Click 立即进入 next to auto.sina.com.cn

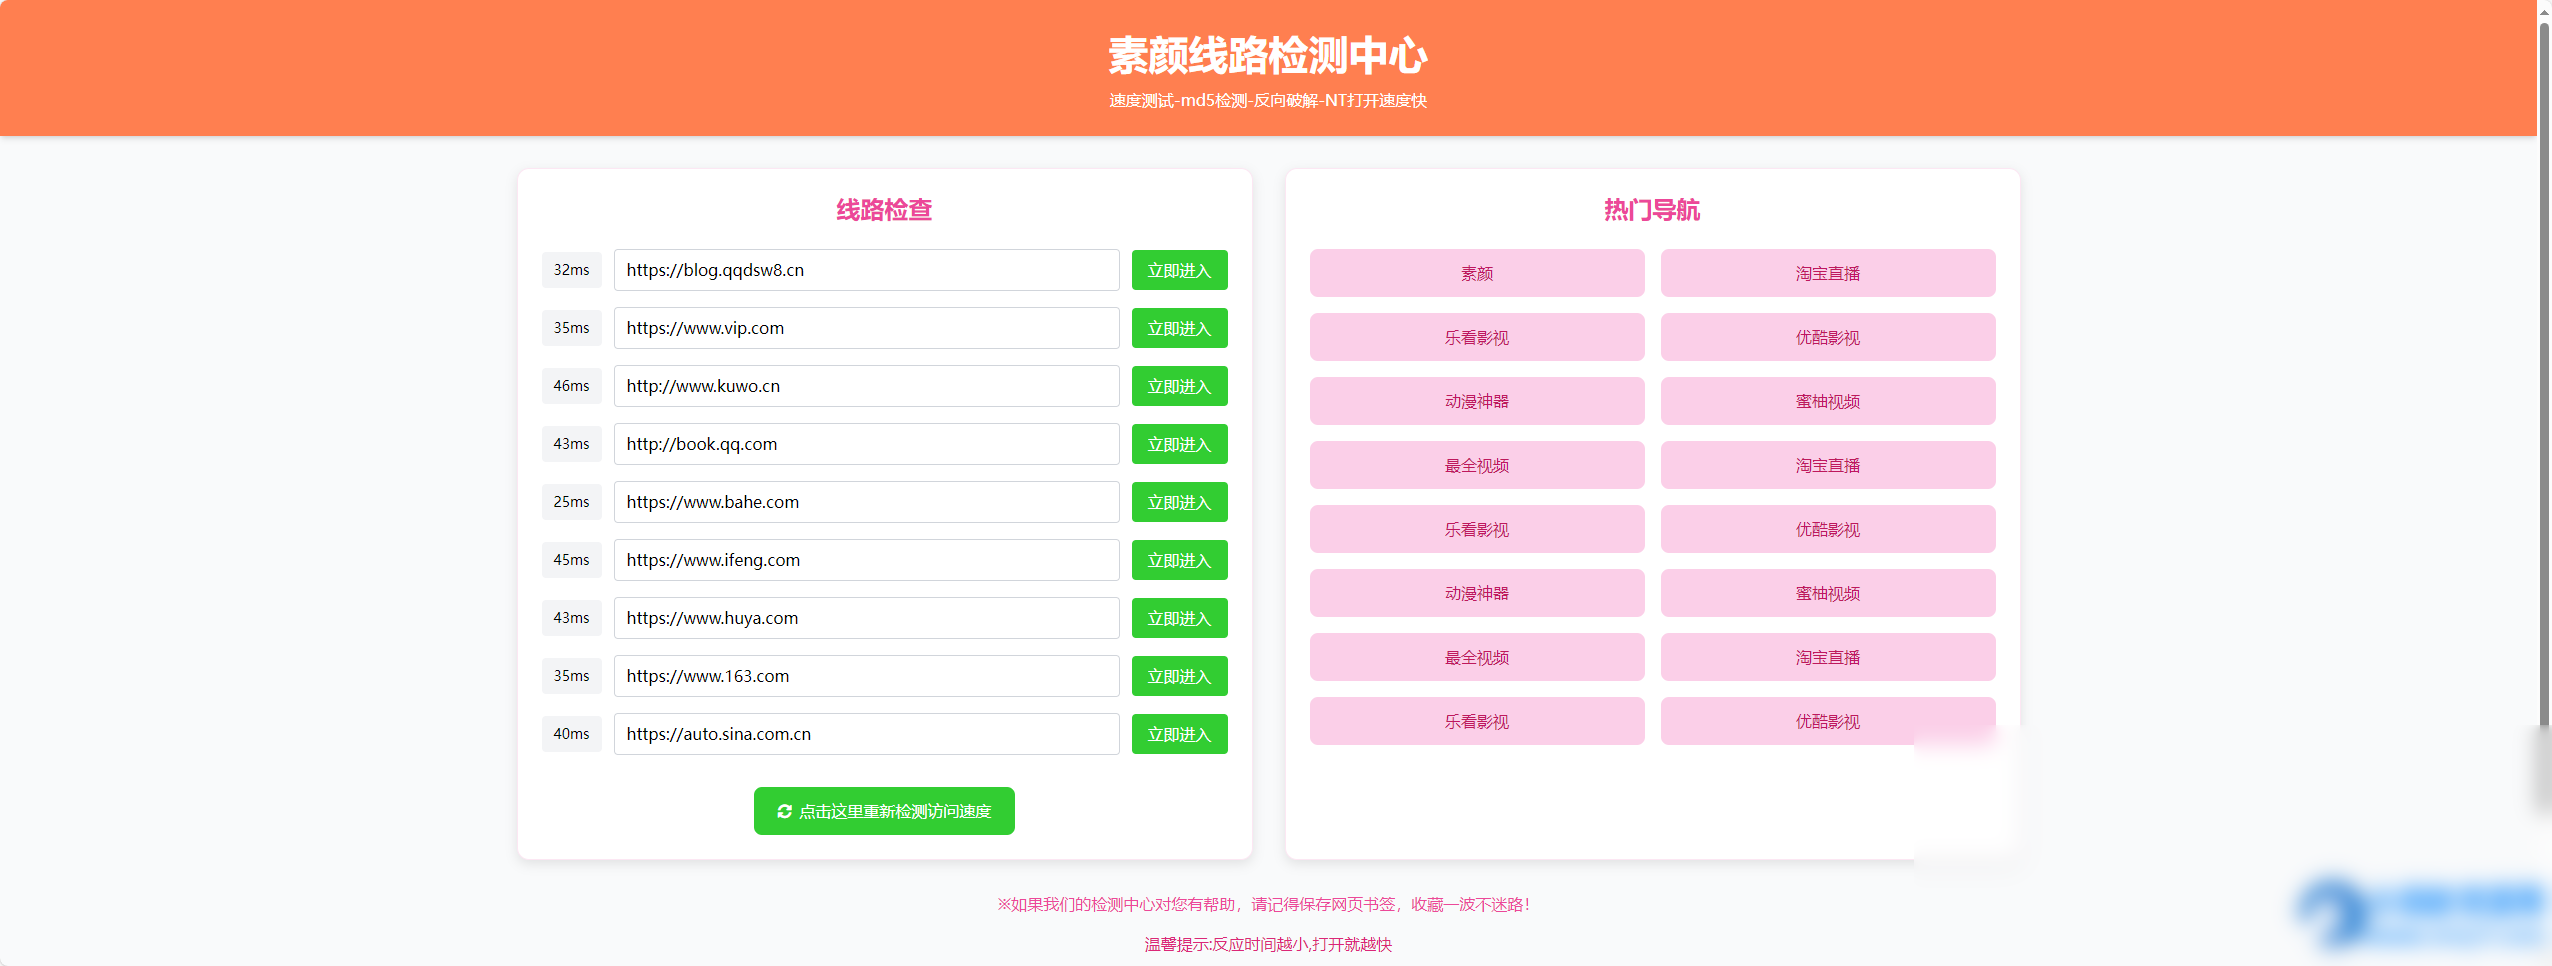pyautogui.click(x=1179, y=733)
